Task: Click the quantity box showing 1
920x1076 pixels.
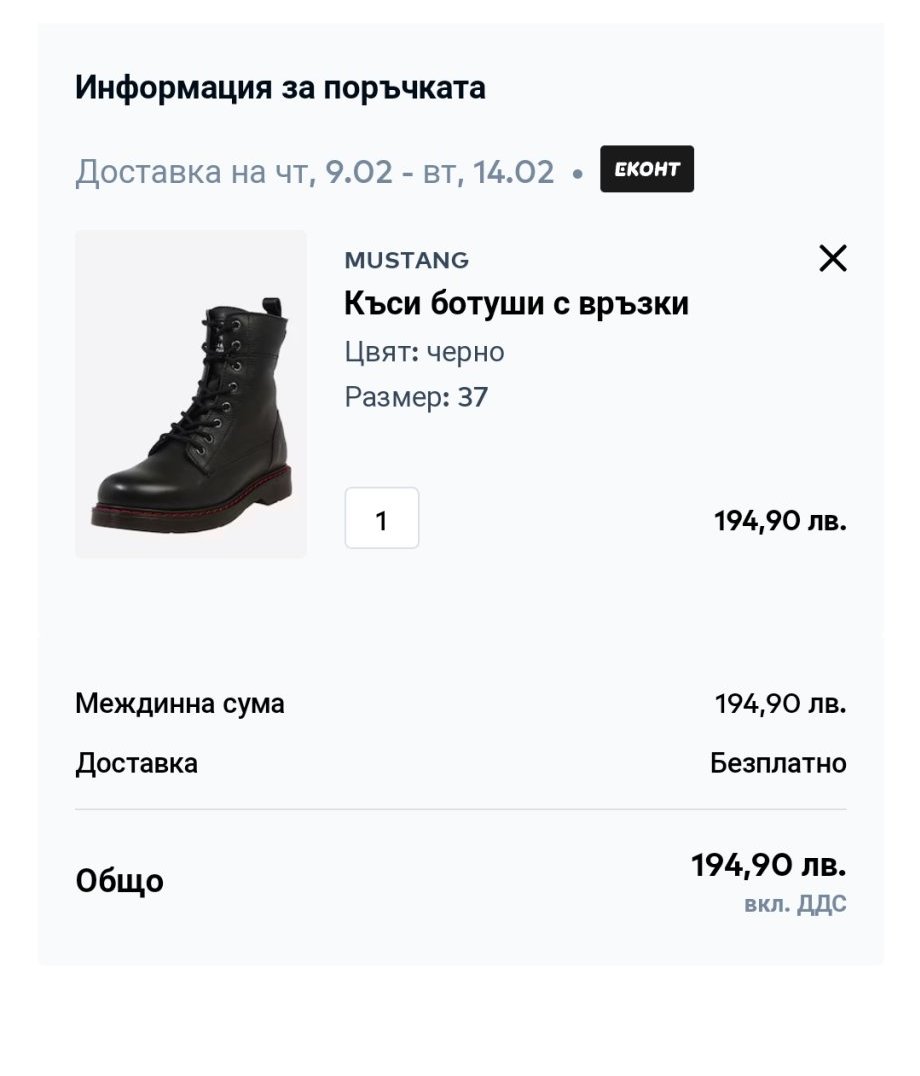Action: pyautogui.click(x=381, y=518)
